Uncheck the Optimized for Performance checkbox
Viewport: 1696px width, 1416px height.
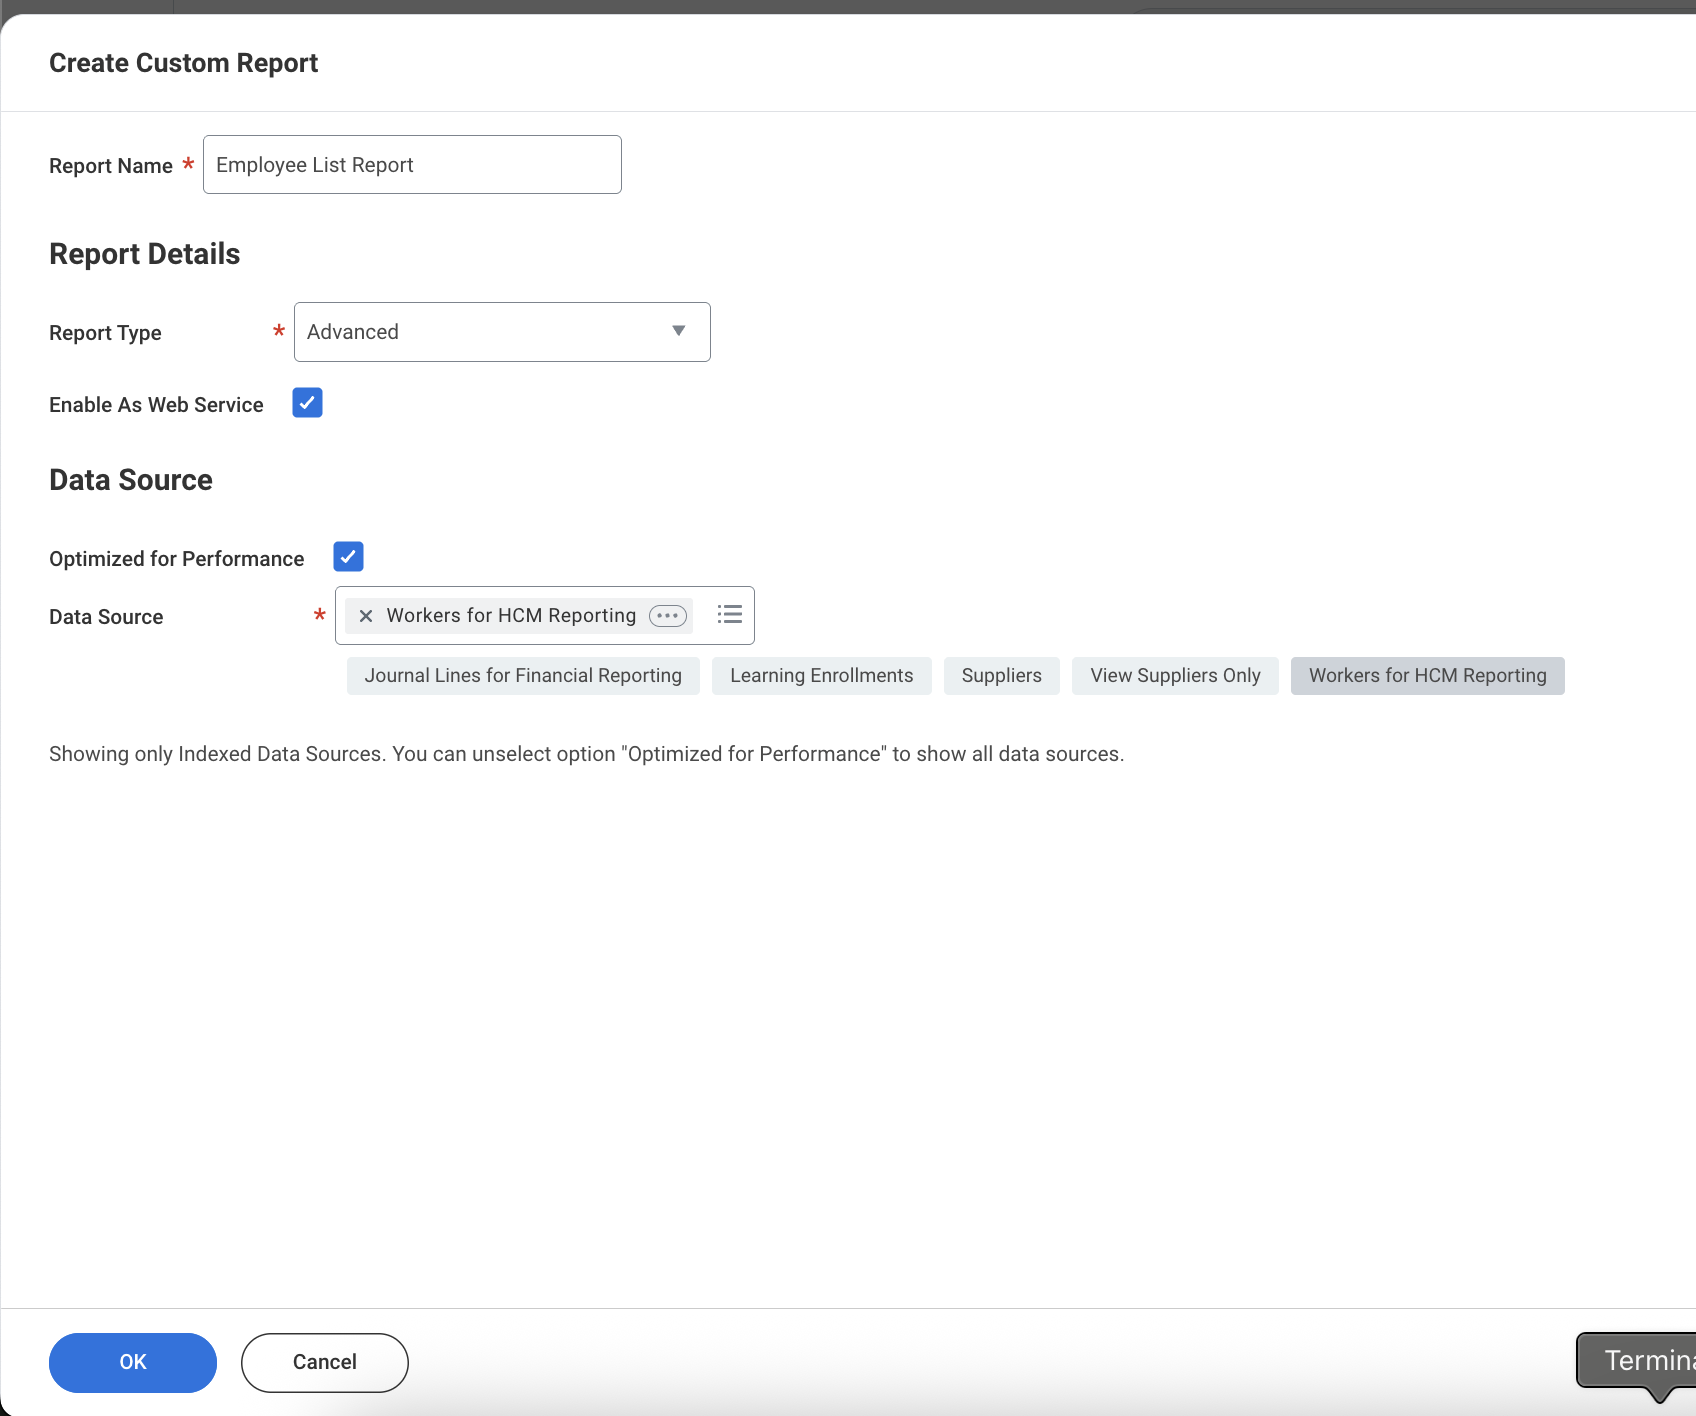click(348, 557)
